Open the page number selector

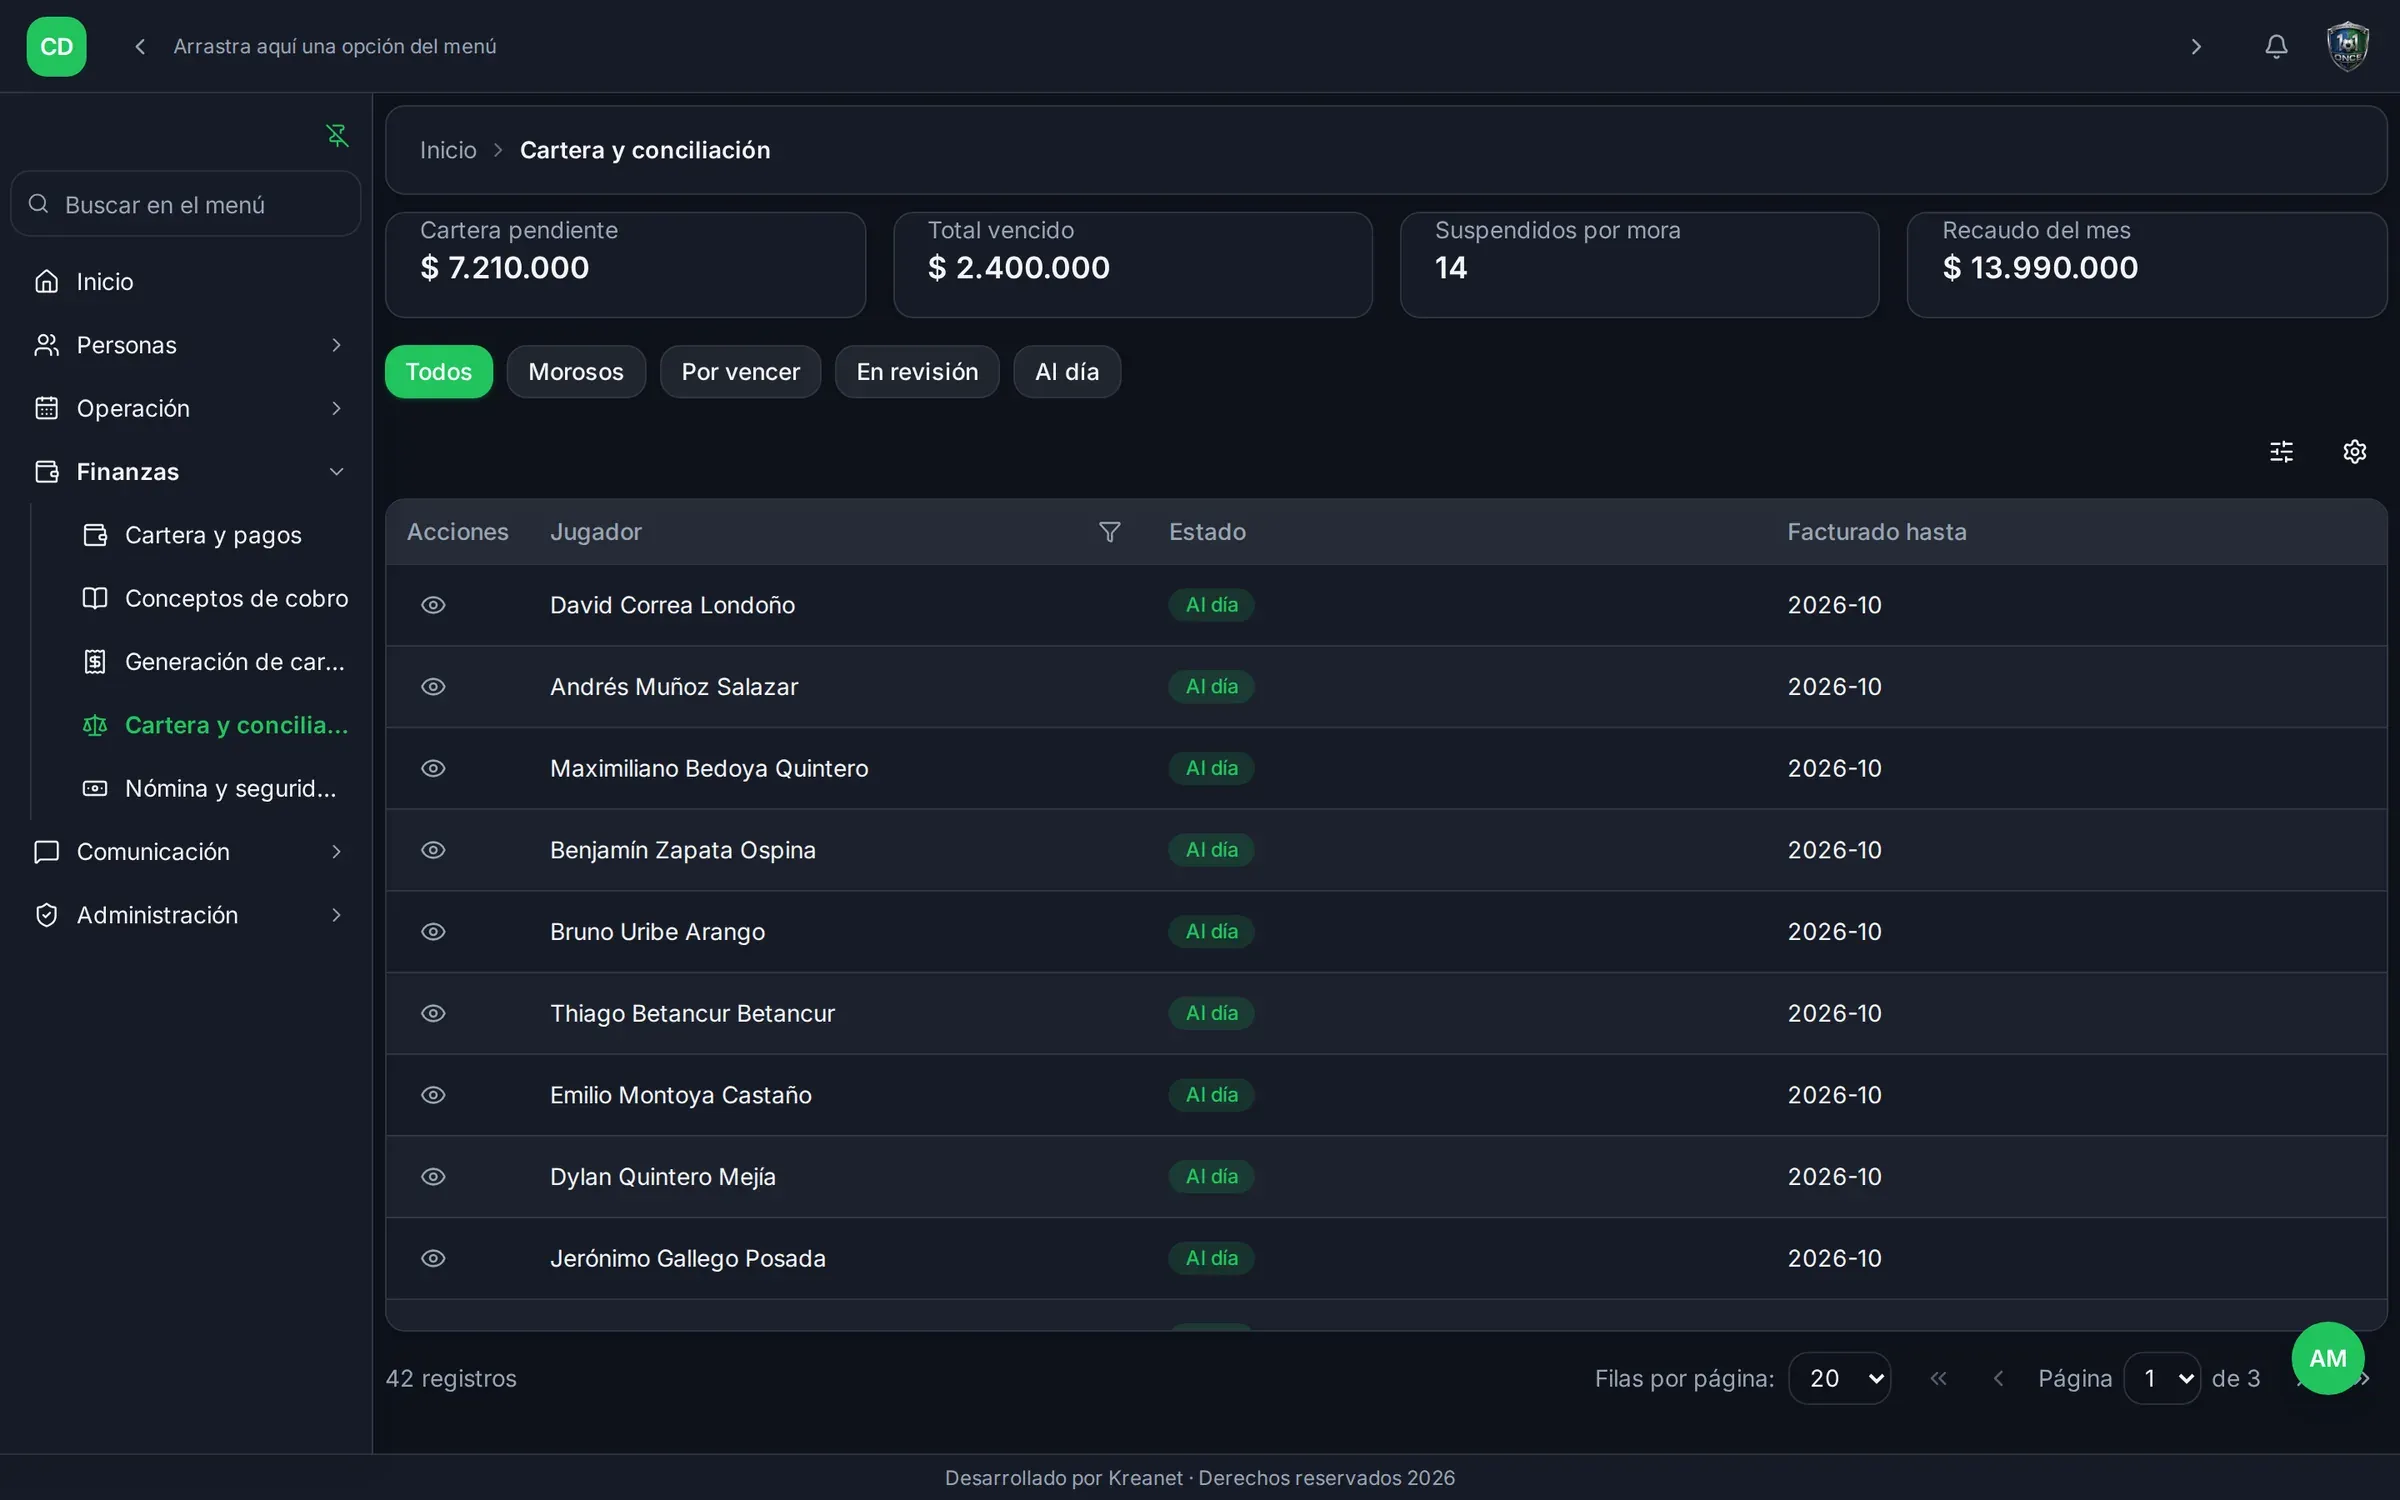pos(2162,1378)
